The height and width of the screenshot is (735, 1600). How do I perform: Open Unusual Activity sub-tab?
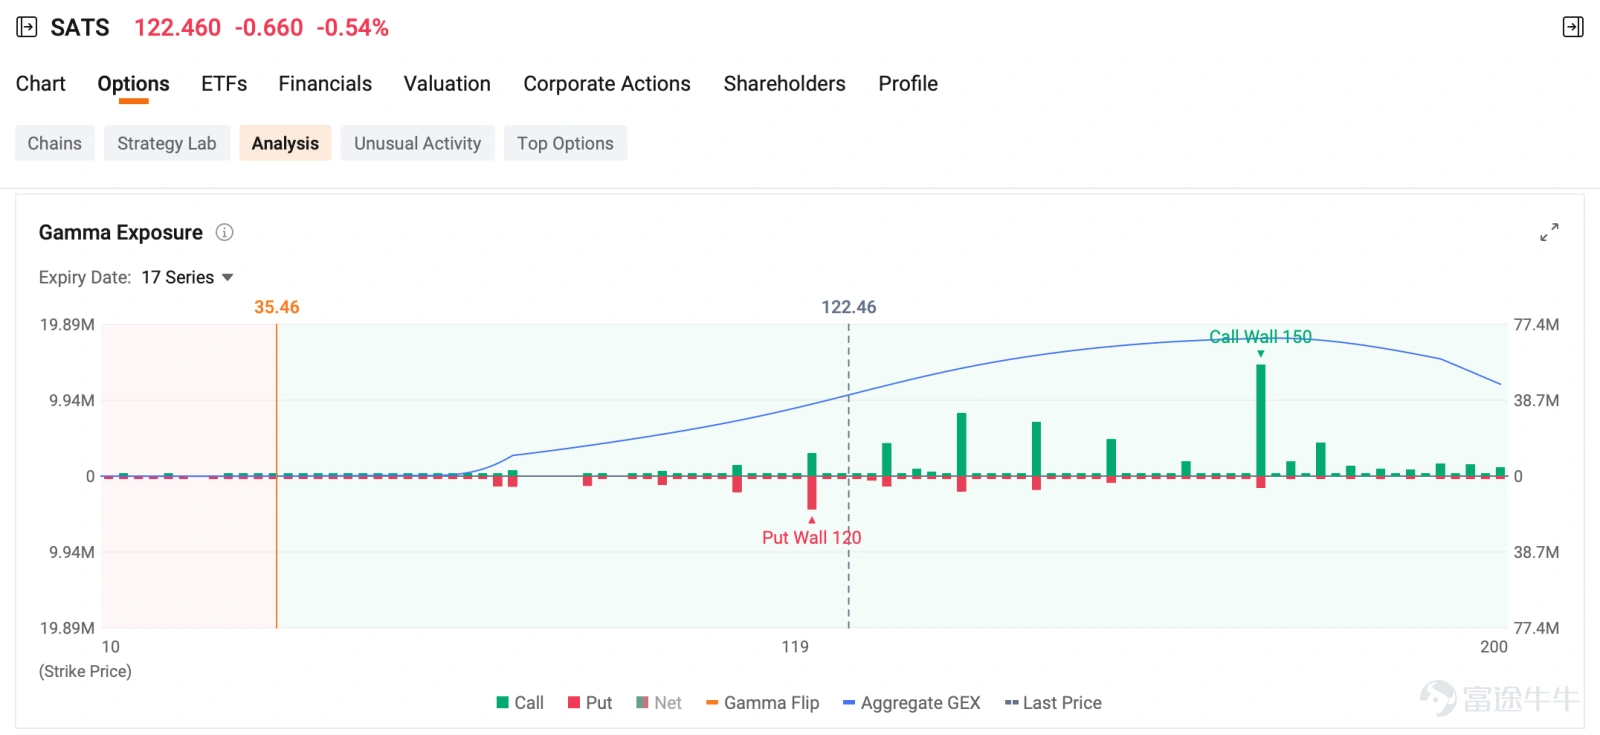click(418, 143)
